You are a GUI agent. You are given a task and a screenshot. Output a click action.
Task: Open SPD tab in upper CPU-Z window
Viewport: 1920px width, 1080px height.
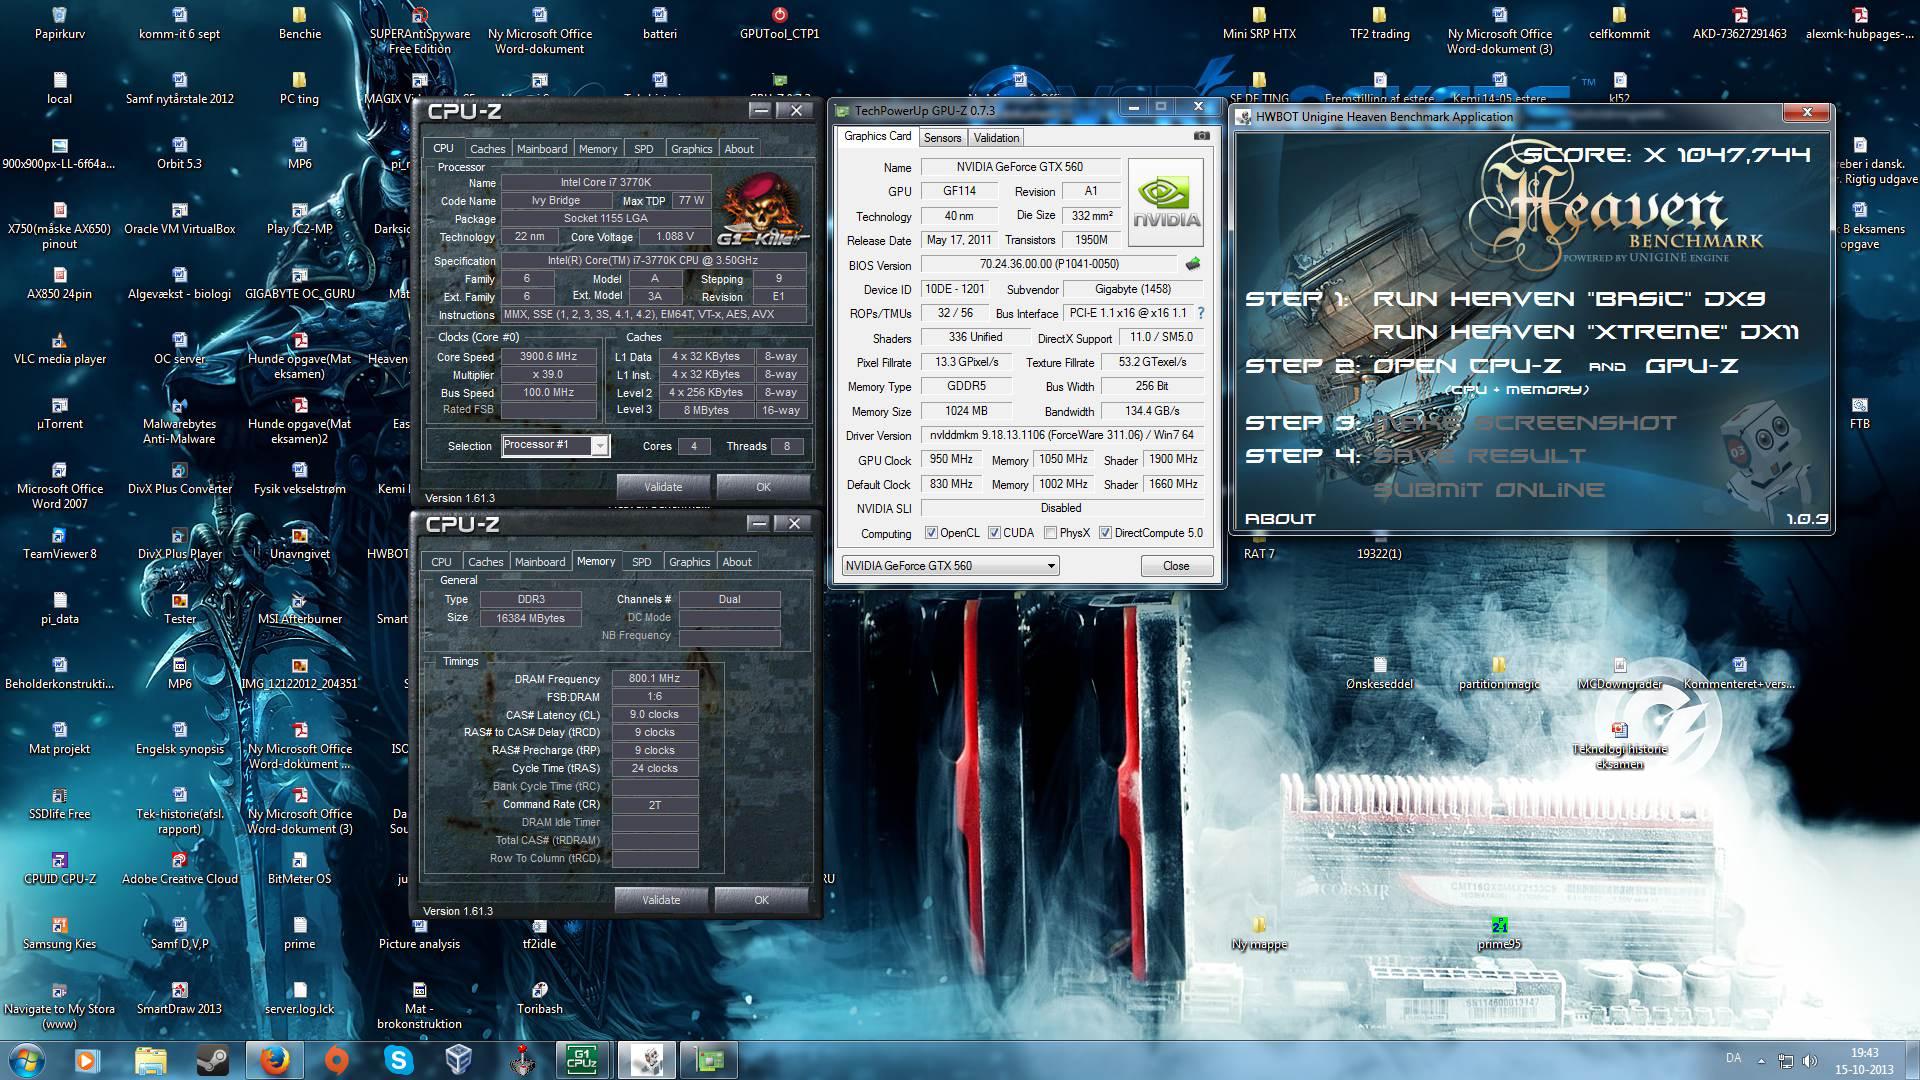click(644, 149)
